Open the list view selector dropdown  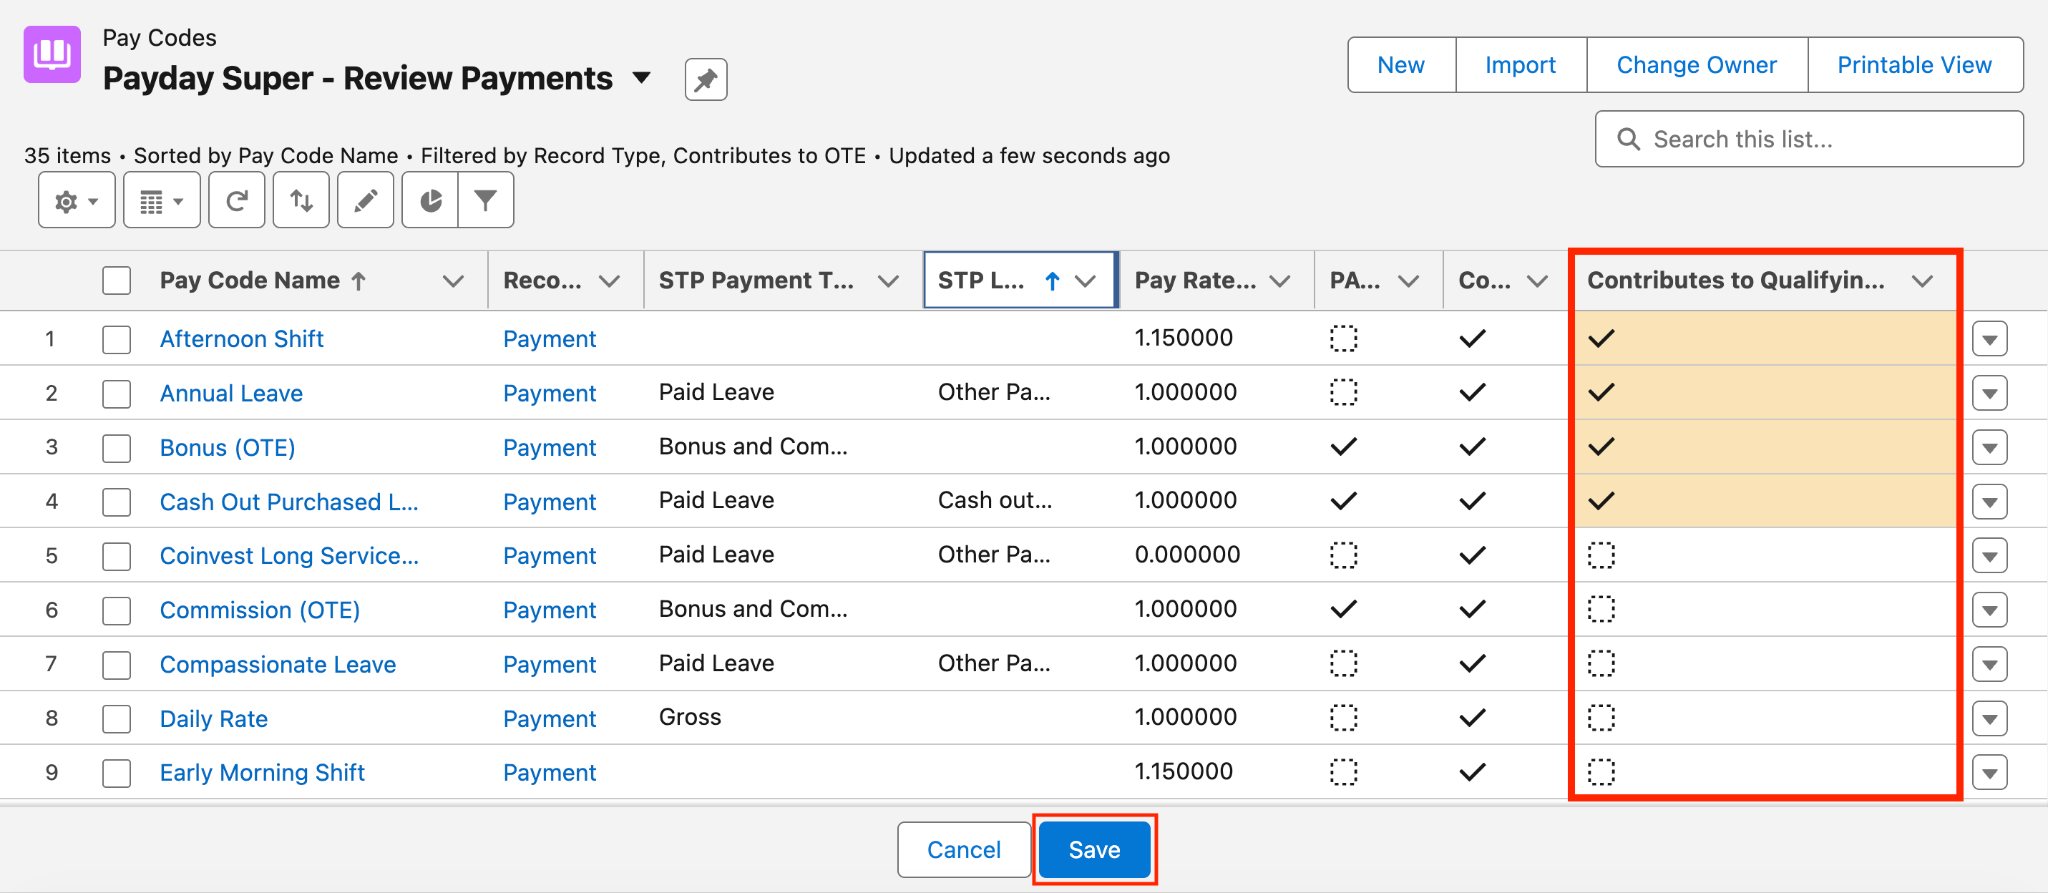tap(642, 78)
